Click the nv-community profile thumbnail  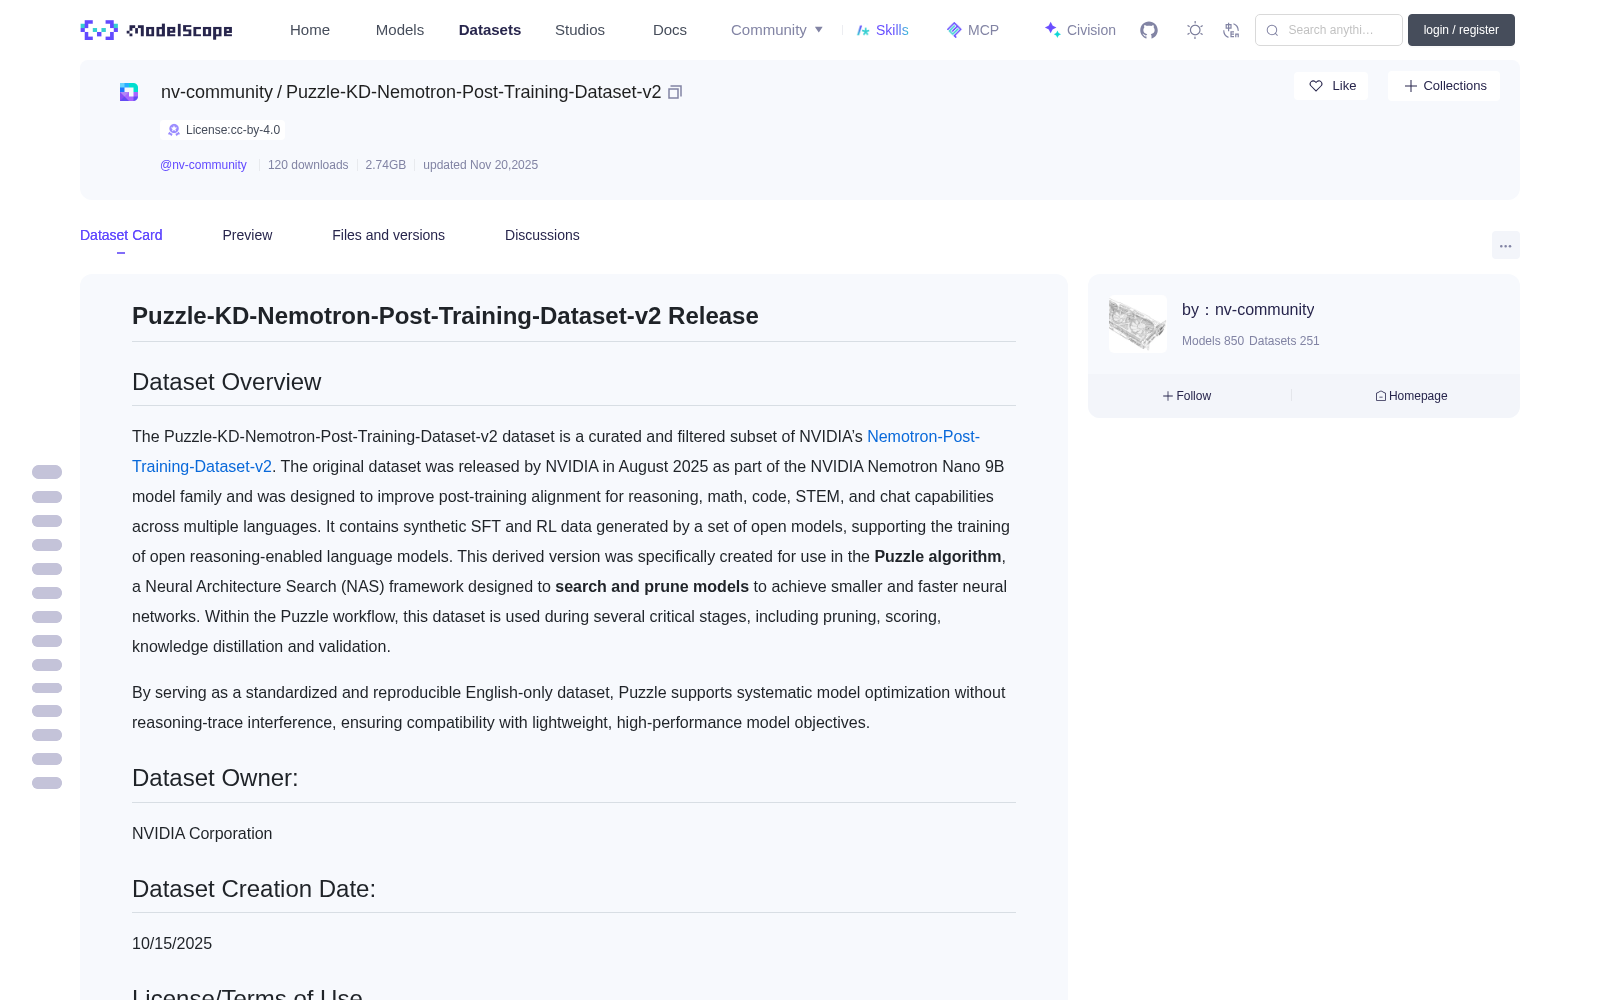[1138, 324]
